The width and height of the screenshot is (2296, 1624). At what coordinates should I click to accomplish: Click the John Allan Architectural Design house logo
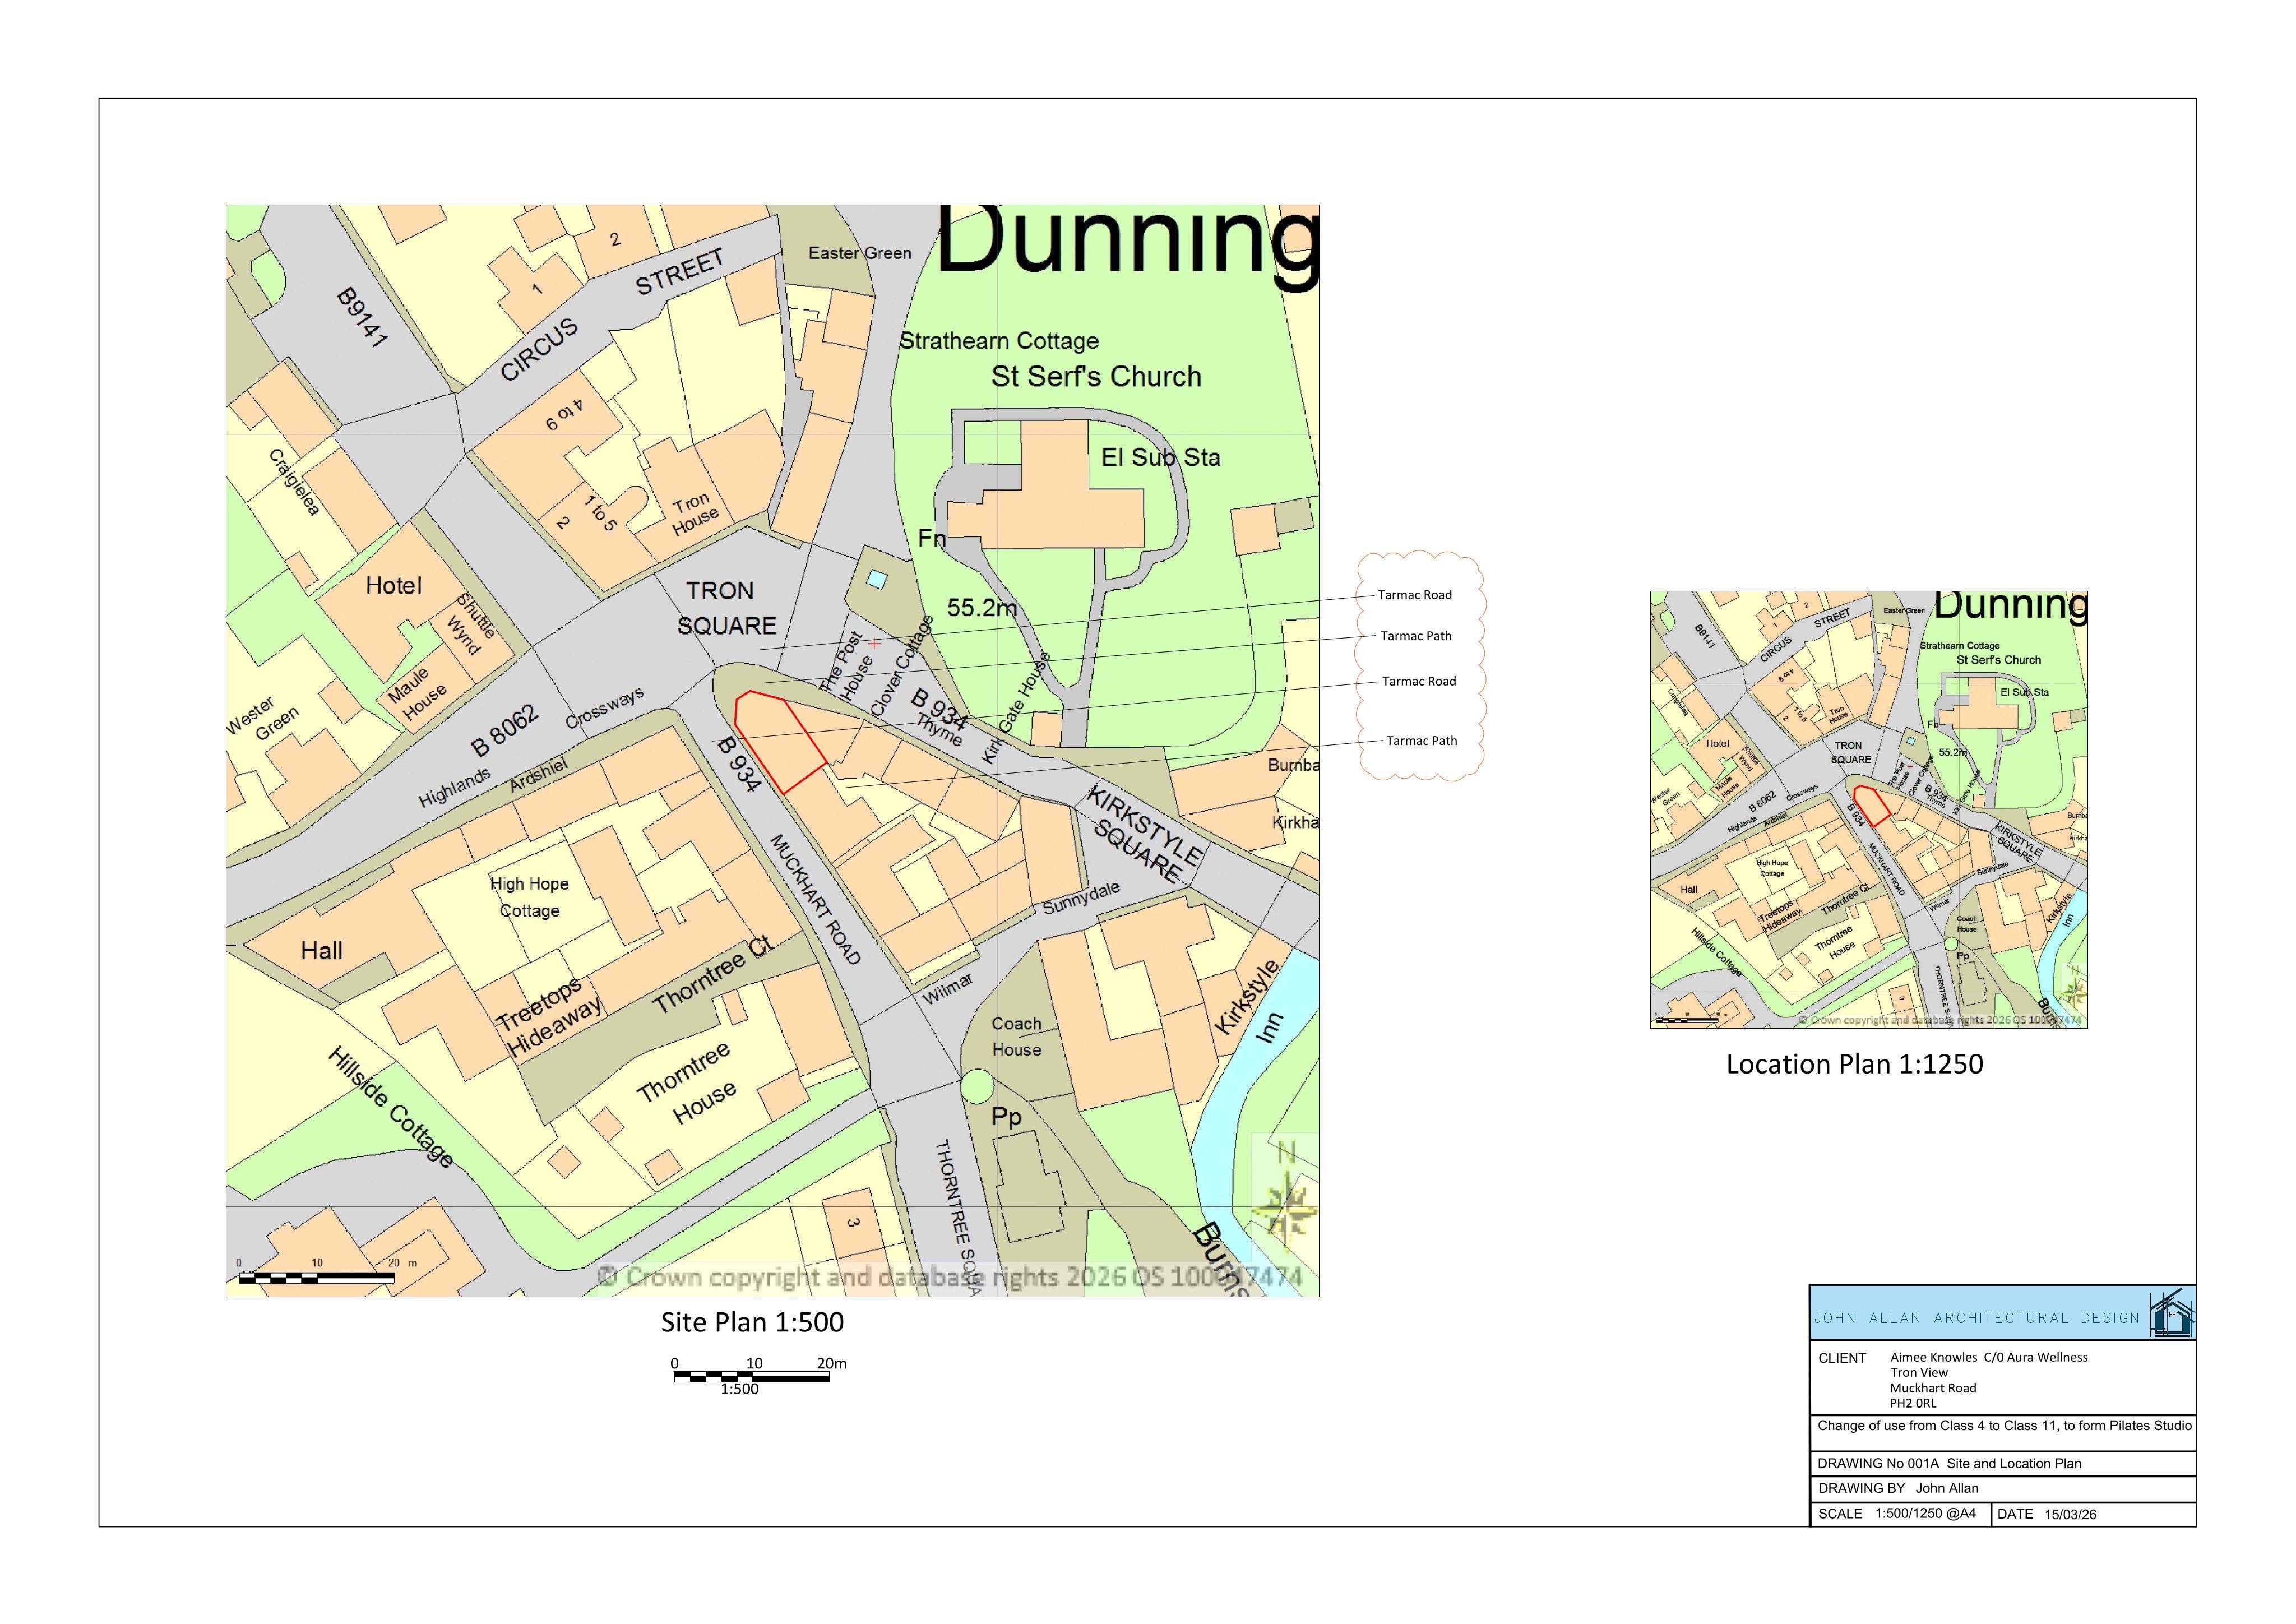point(2172,1314)
